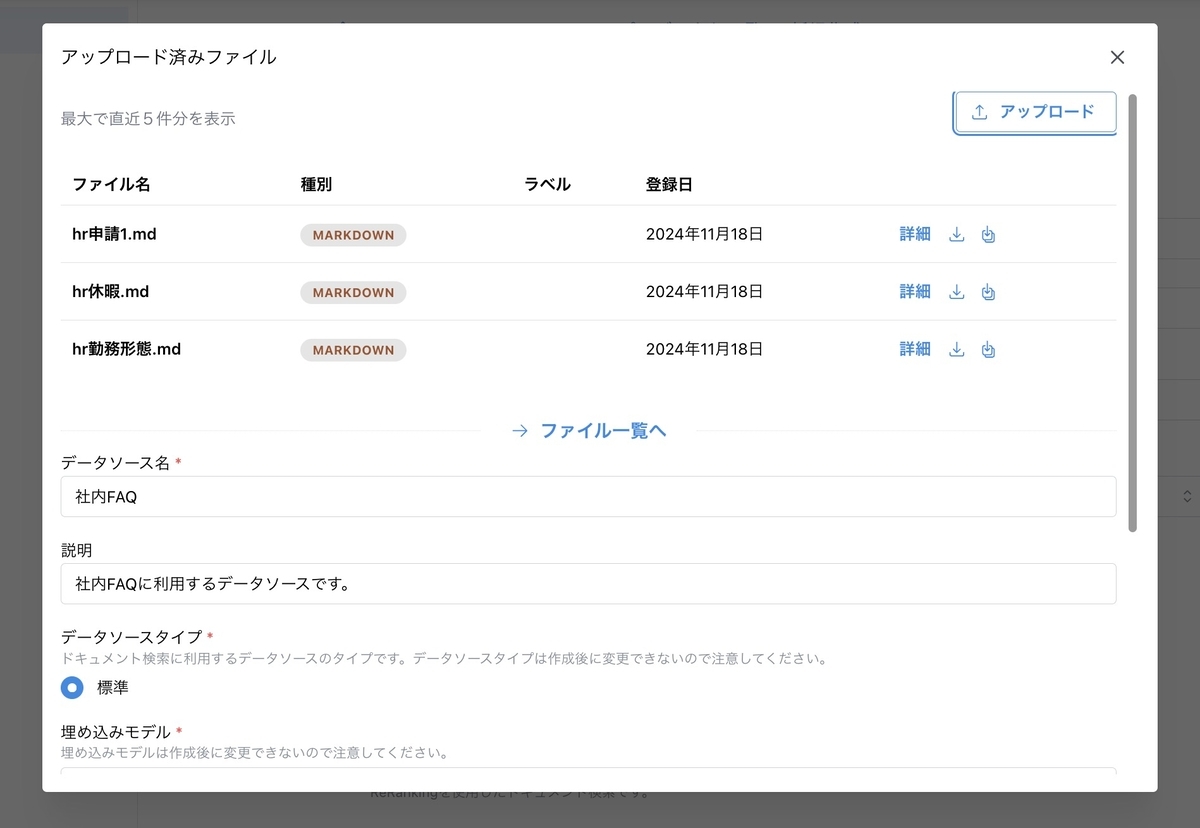Click stacked-download icon in hr申請1.md row
Viewport: 1200px width, 828px height.
click(x=988, y=235)
